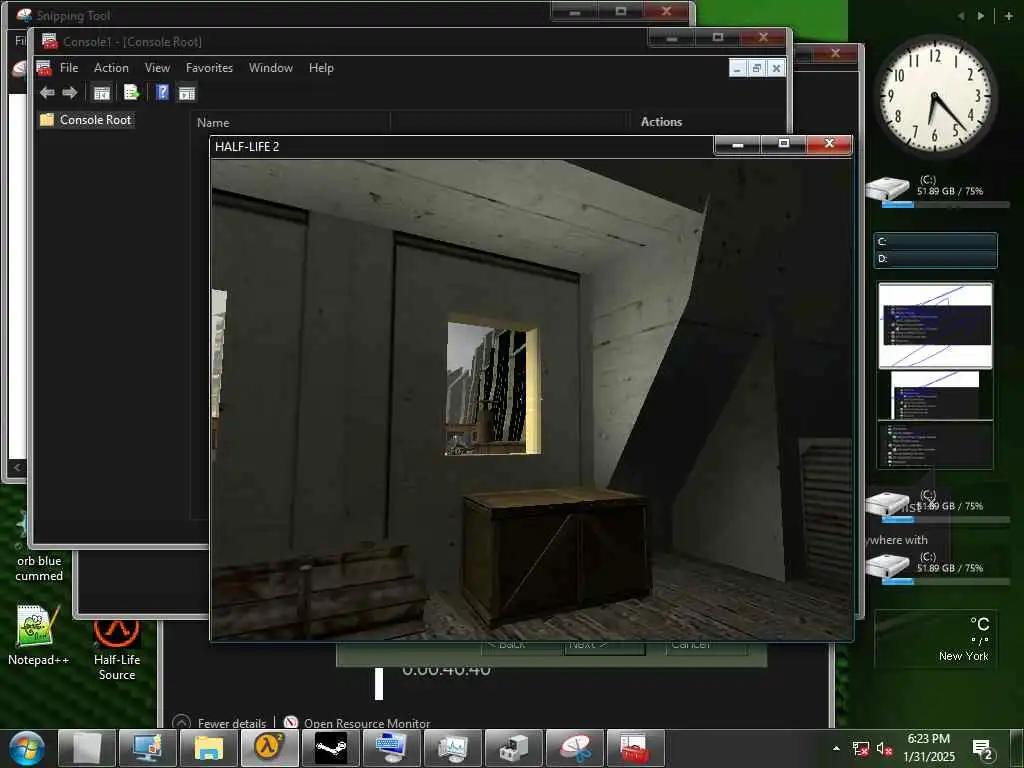Open File Explorer from the taskbar
The image size is (1024, 768).
[x=208, y=748]
